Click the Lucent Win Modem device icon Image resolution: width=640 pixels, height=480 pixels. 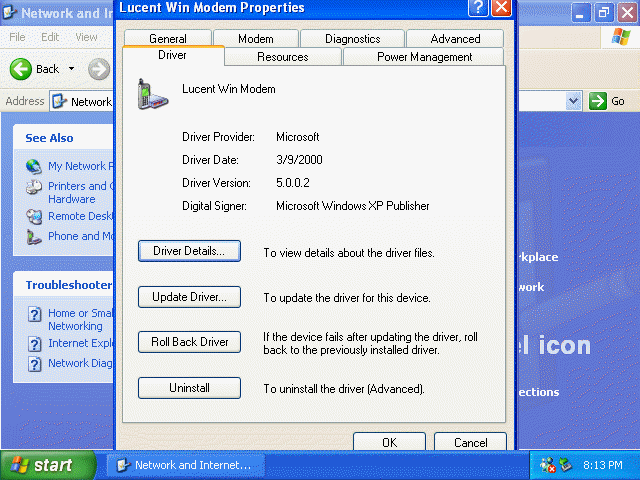pos(153,94)
